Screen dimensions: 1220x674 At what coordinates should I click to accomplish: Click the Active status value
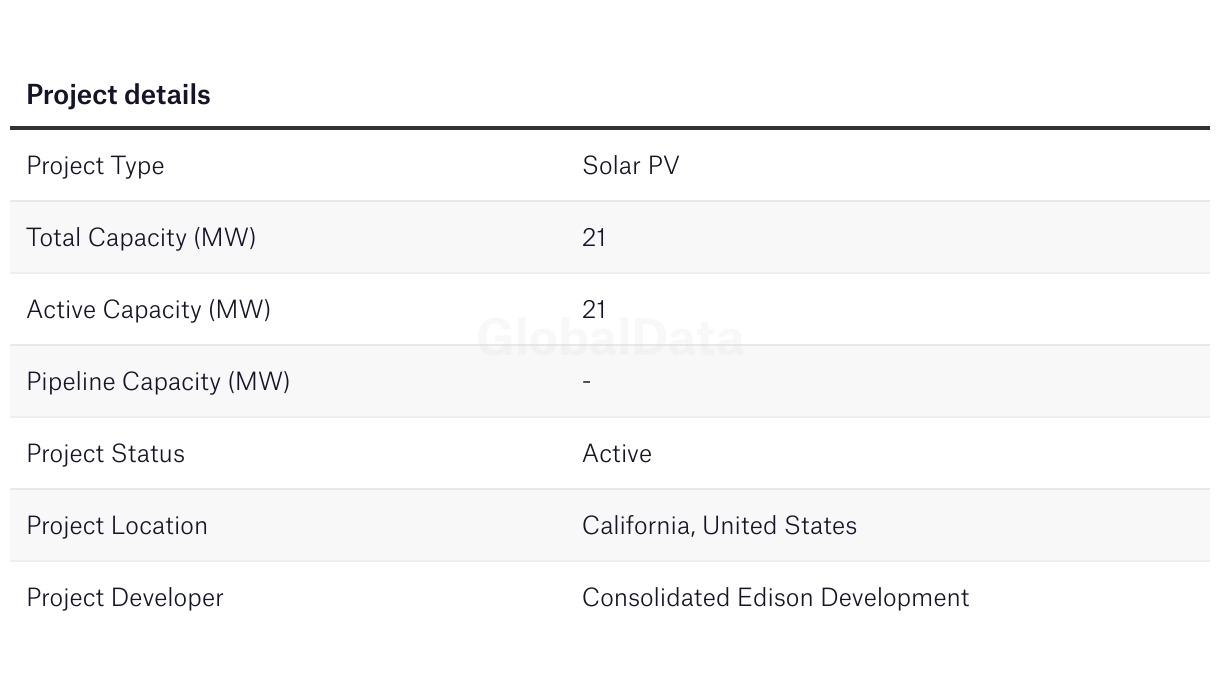tap(617, 454)
